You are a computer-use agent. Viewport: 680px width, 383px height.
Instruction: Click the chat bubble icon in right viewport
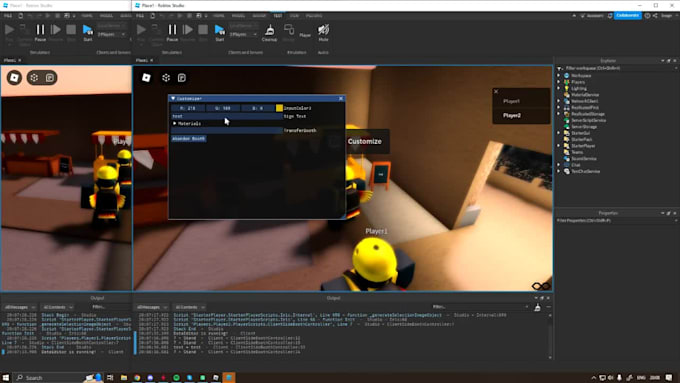tap(166, 78)
